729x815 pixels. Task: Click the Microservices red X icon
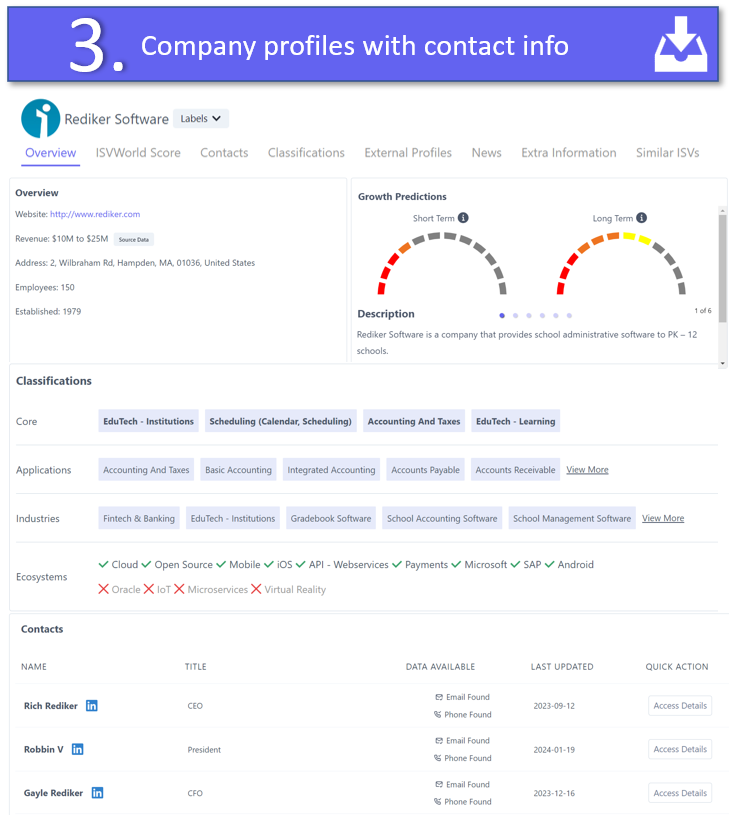[x=179, y=589]
